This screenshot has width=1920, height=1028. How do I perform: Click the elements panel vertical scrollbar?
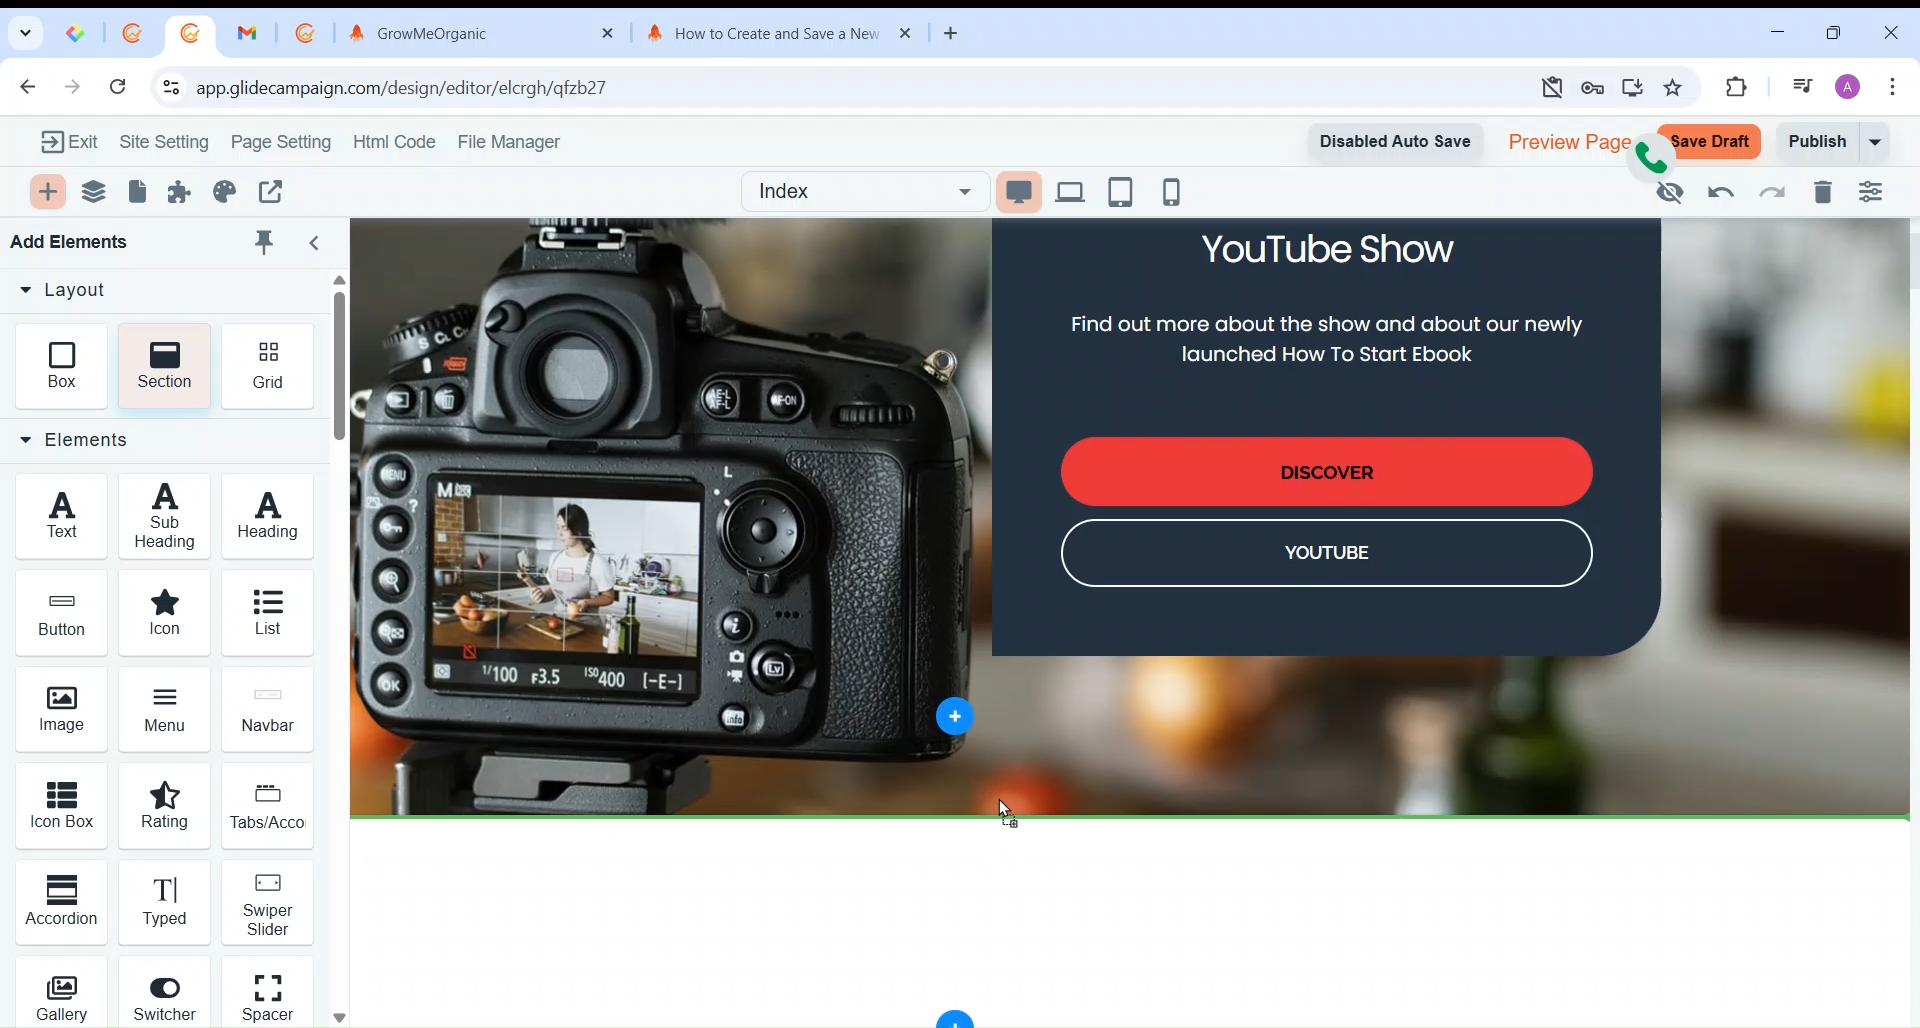340,366
